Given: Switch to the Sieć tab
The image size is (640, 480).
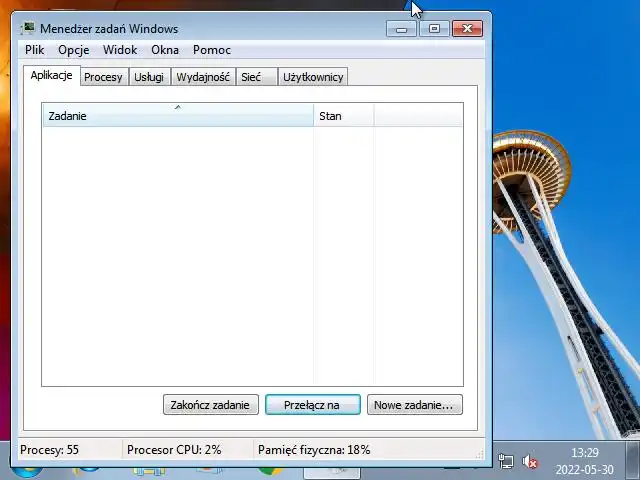Looking at the screenshot, I should tap(256, 77).
